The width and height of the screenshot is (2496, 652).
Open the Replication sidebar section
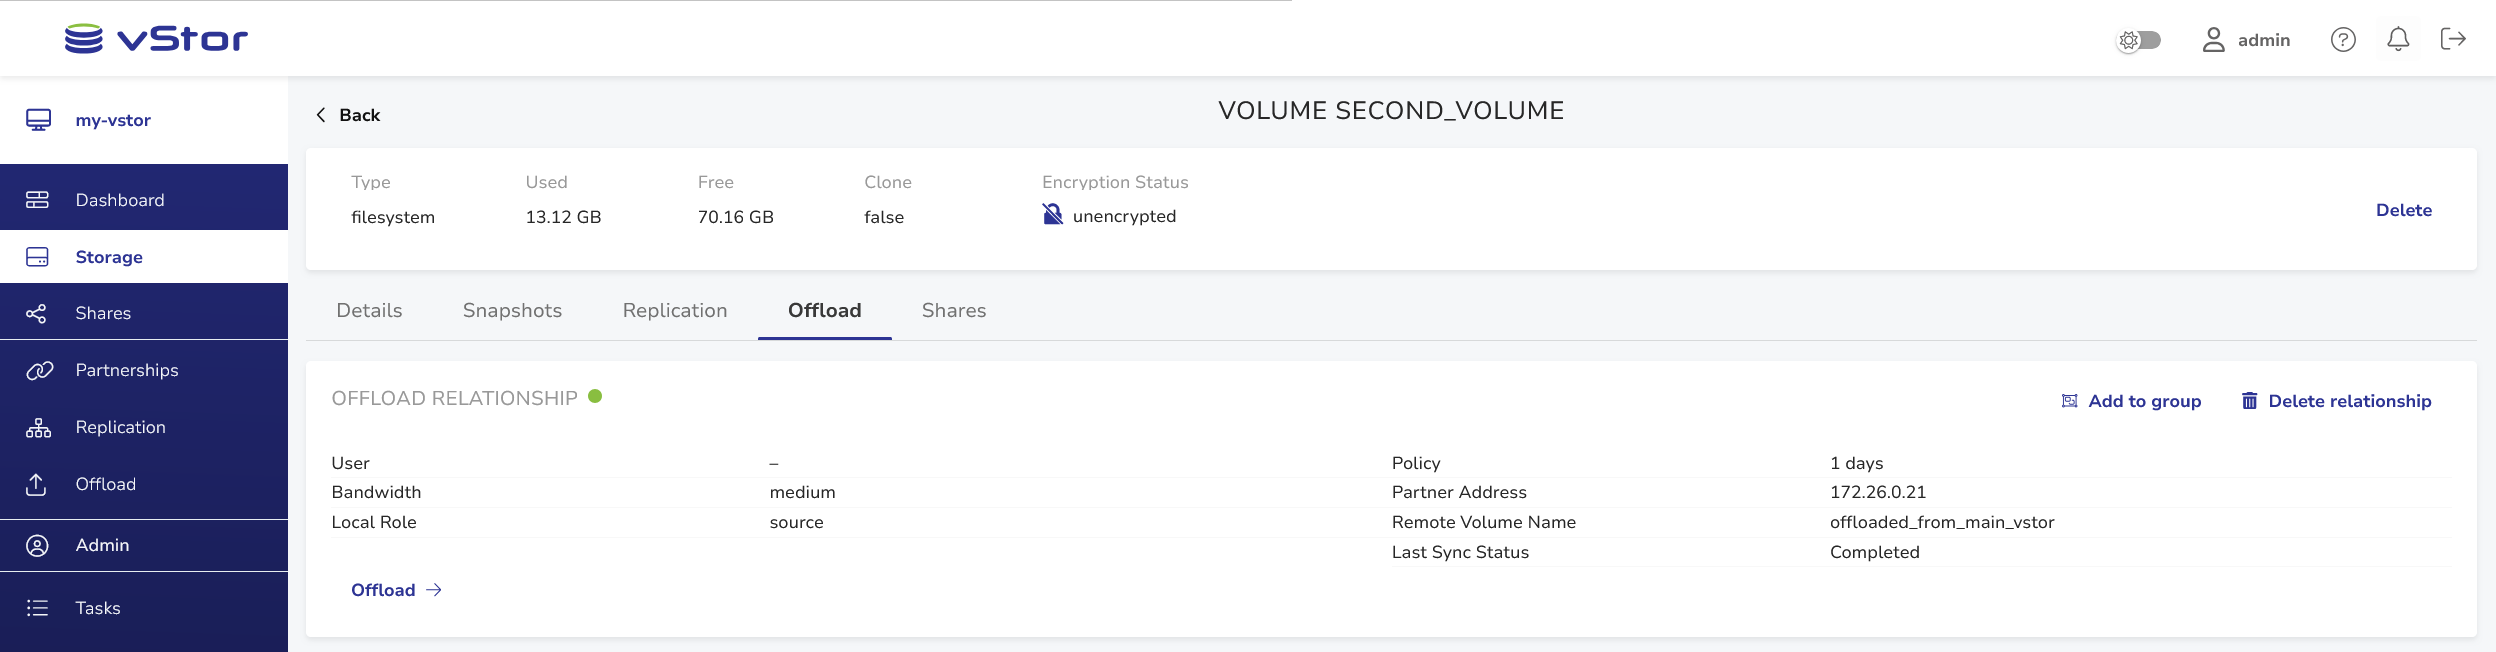click(120, 427)
